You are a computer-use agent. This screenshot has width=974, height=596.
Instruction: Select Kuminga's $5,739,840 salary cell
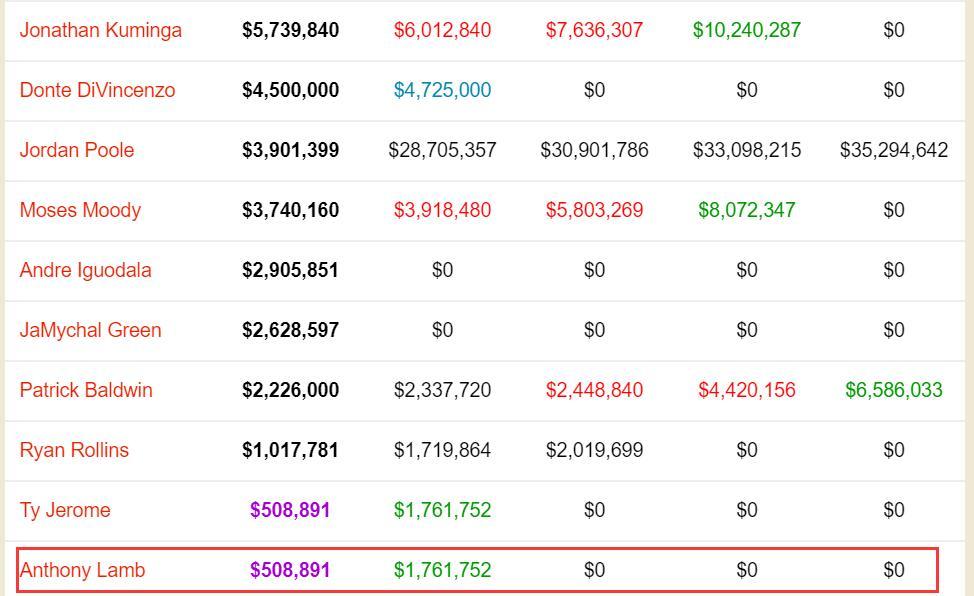pyautogui.click(x=291, y=30)
